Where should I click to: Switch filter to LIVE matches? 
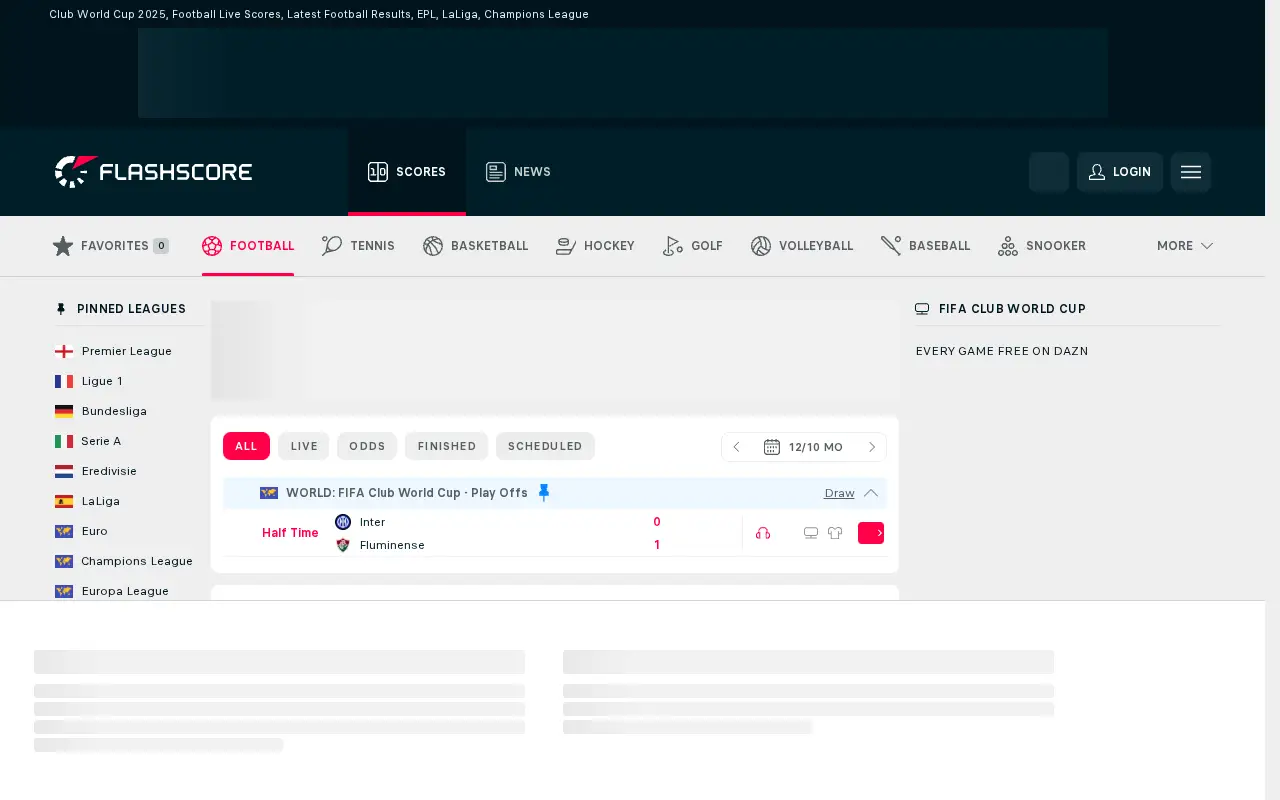304,446
